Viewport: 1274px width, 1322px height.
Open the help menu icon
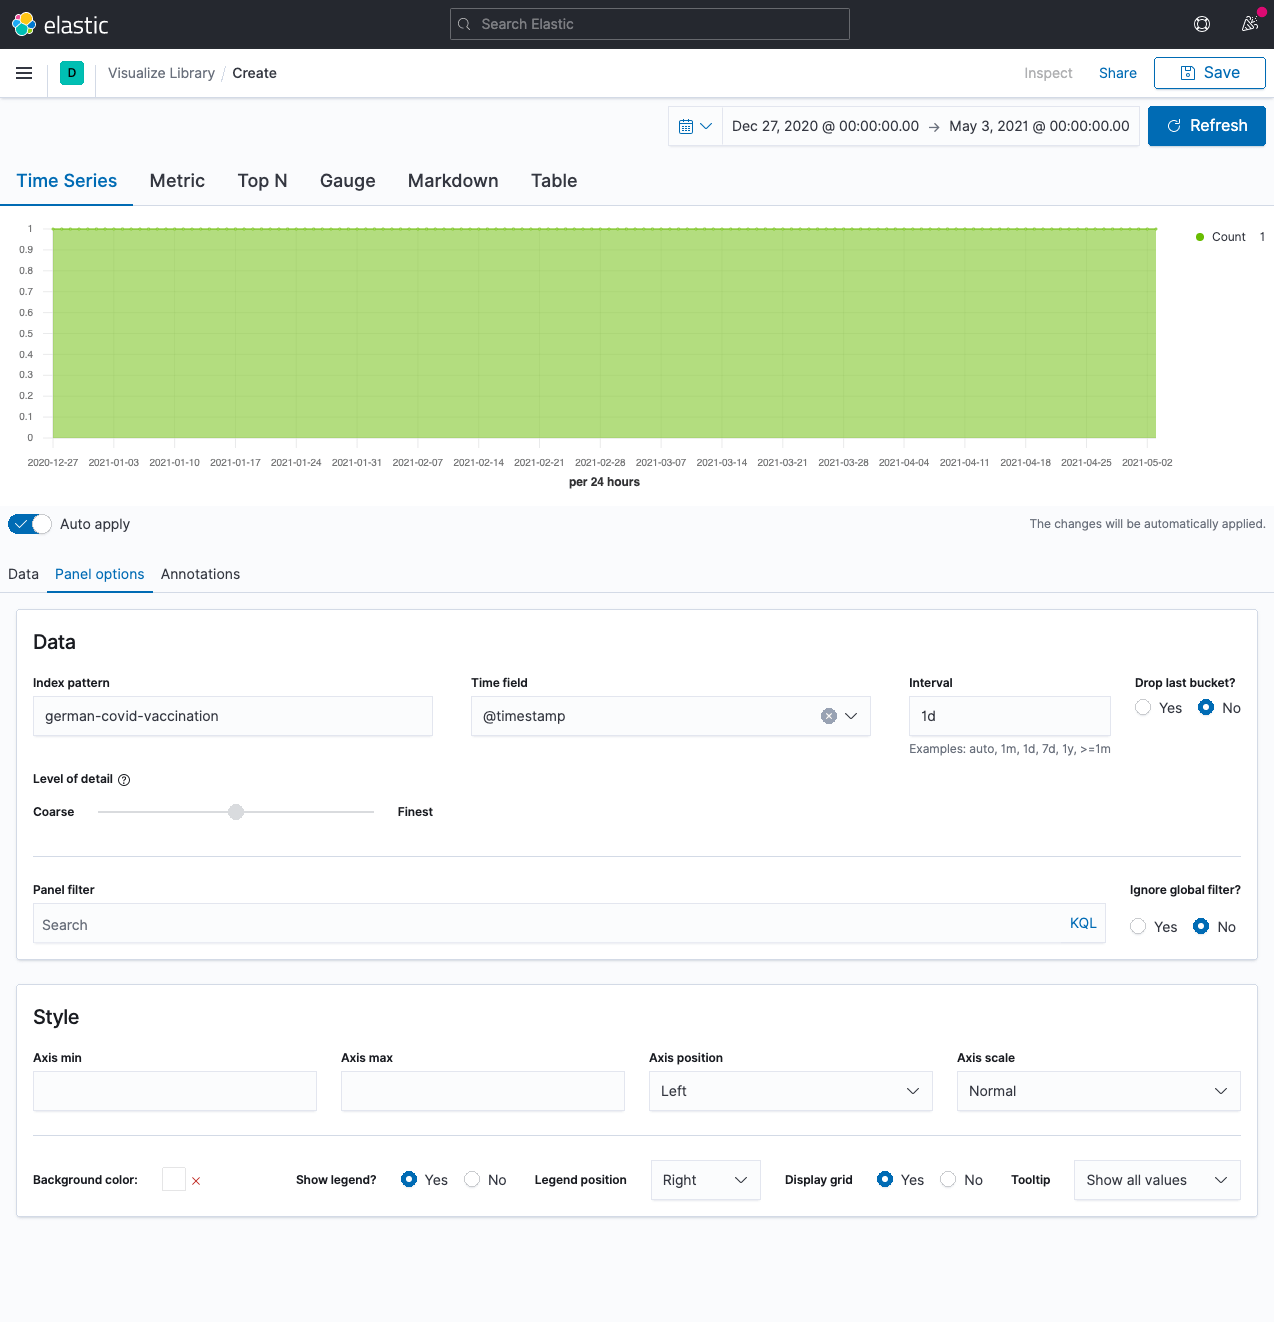(x=1202, y=24)
